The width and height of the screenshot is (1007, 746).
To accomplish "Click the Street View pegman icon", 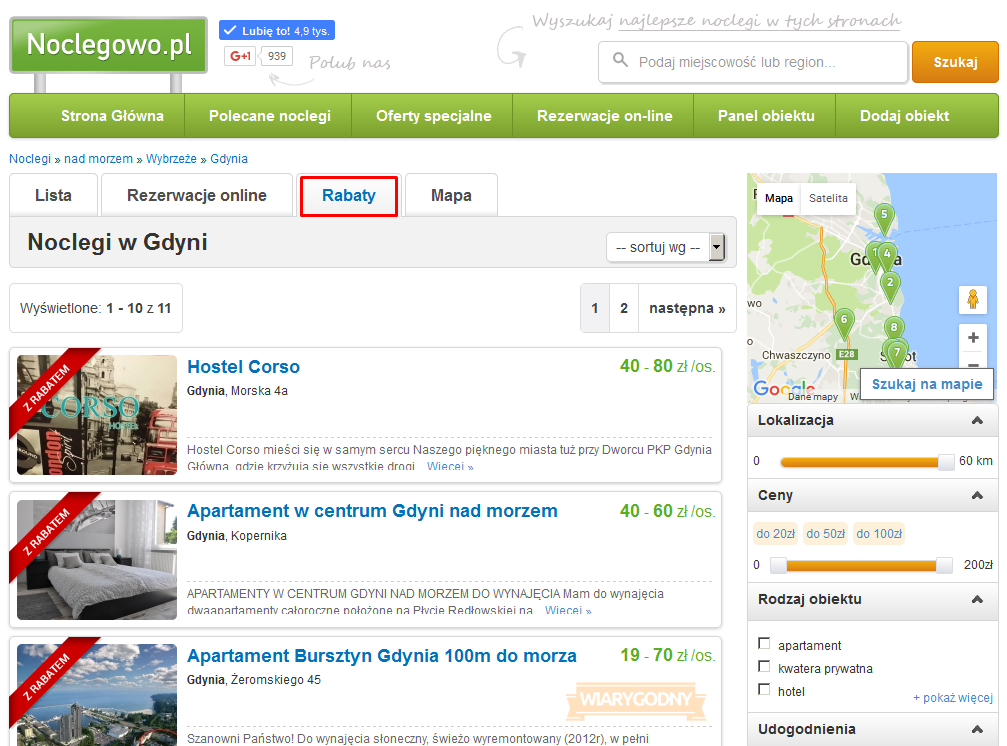I will pyautogui.click(x=973, y=300).
